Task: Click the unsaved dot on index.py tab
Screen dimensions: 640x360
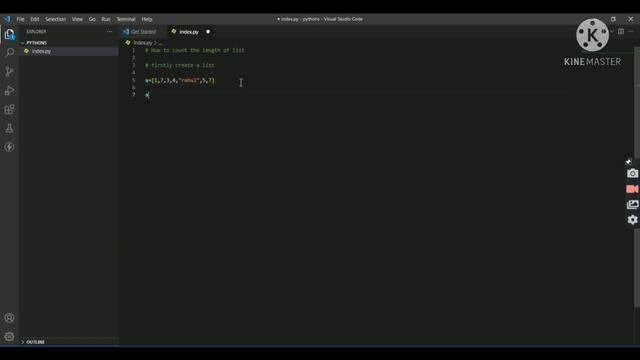Action: [208, 32]
